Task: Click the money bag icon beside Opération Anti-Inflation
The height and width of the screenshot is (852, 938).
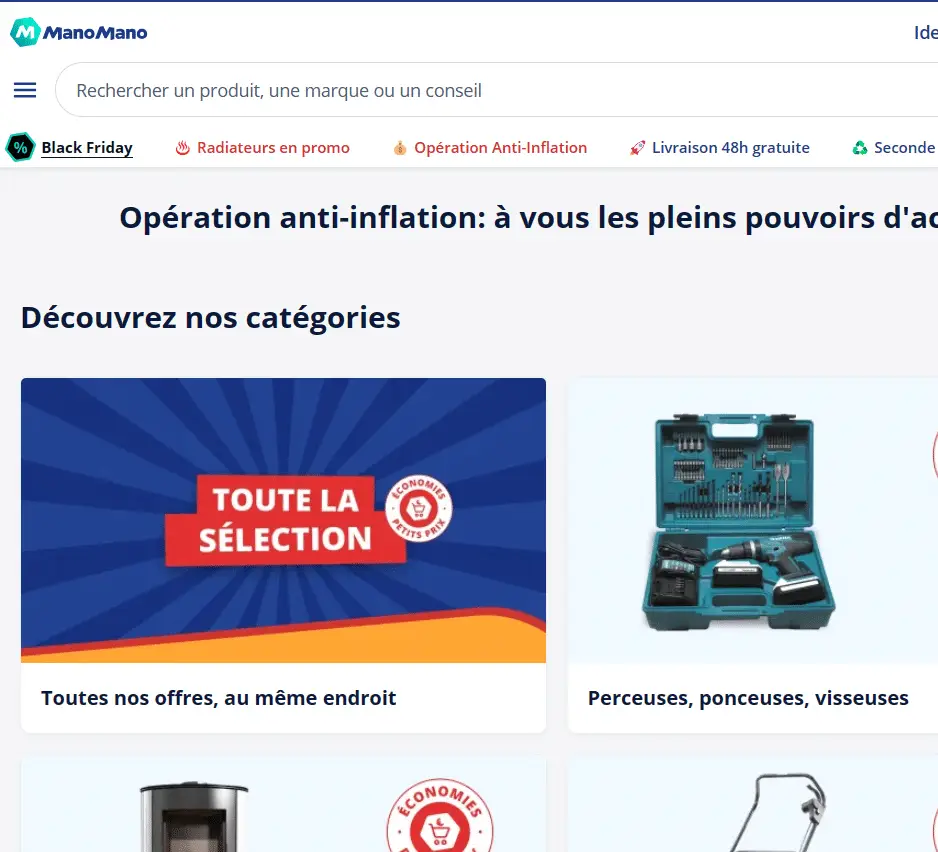Action: (x=400, y=148)
